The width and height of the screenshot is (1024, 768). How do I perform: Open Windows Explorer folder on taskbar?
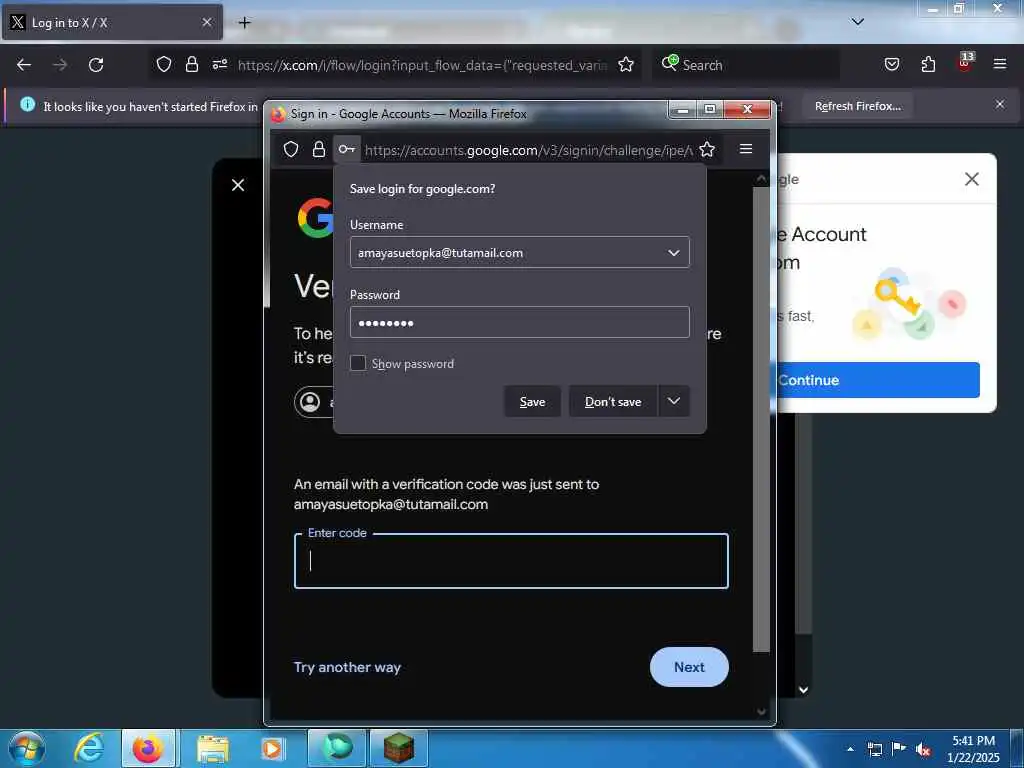point(213,748)
